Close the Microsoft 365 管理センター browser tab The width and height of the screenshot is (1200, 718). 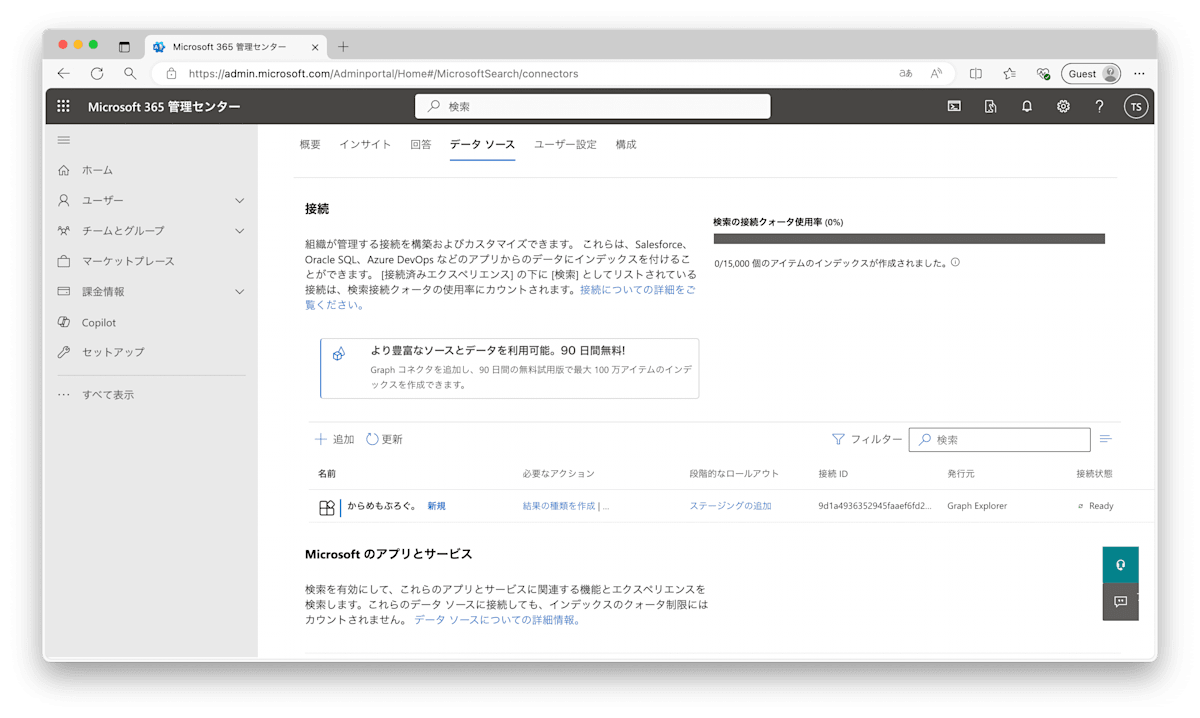point(315,47)
